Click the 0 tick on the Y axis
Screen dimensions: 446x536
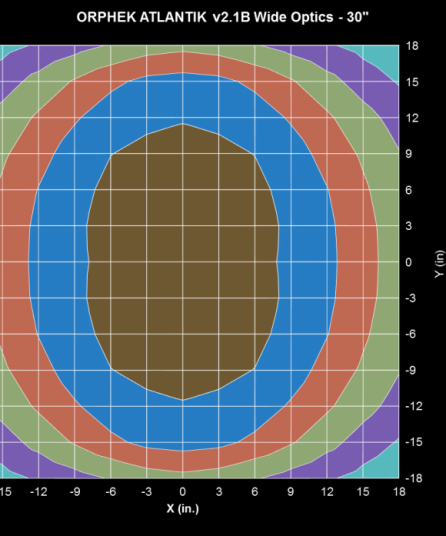409,262
